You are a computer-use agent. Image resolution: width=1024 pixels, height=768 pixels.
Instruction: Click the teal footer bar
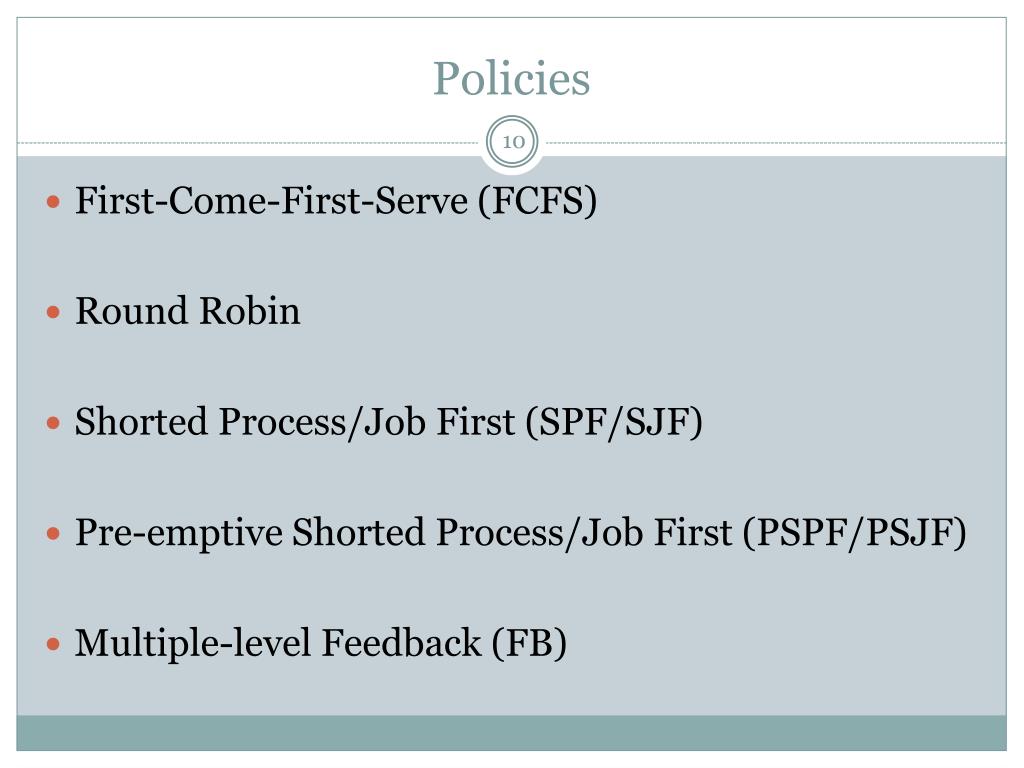[x=512, y=733]
